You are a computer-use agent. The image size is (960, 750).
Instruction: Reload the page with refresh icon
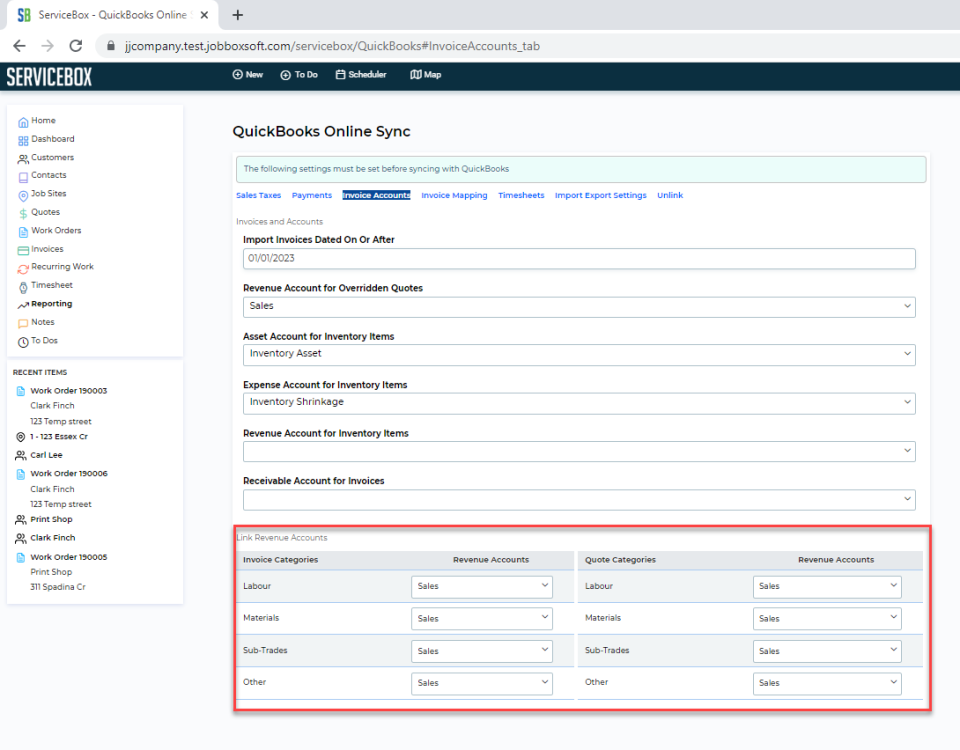click(x=76, y=46)
